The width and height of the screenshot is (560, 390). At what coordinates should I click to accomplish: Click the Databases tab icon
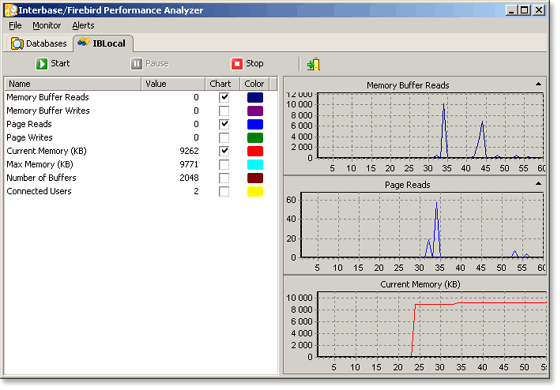17,44
